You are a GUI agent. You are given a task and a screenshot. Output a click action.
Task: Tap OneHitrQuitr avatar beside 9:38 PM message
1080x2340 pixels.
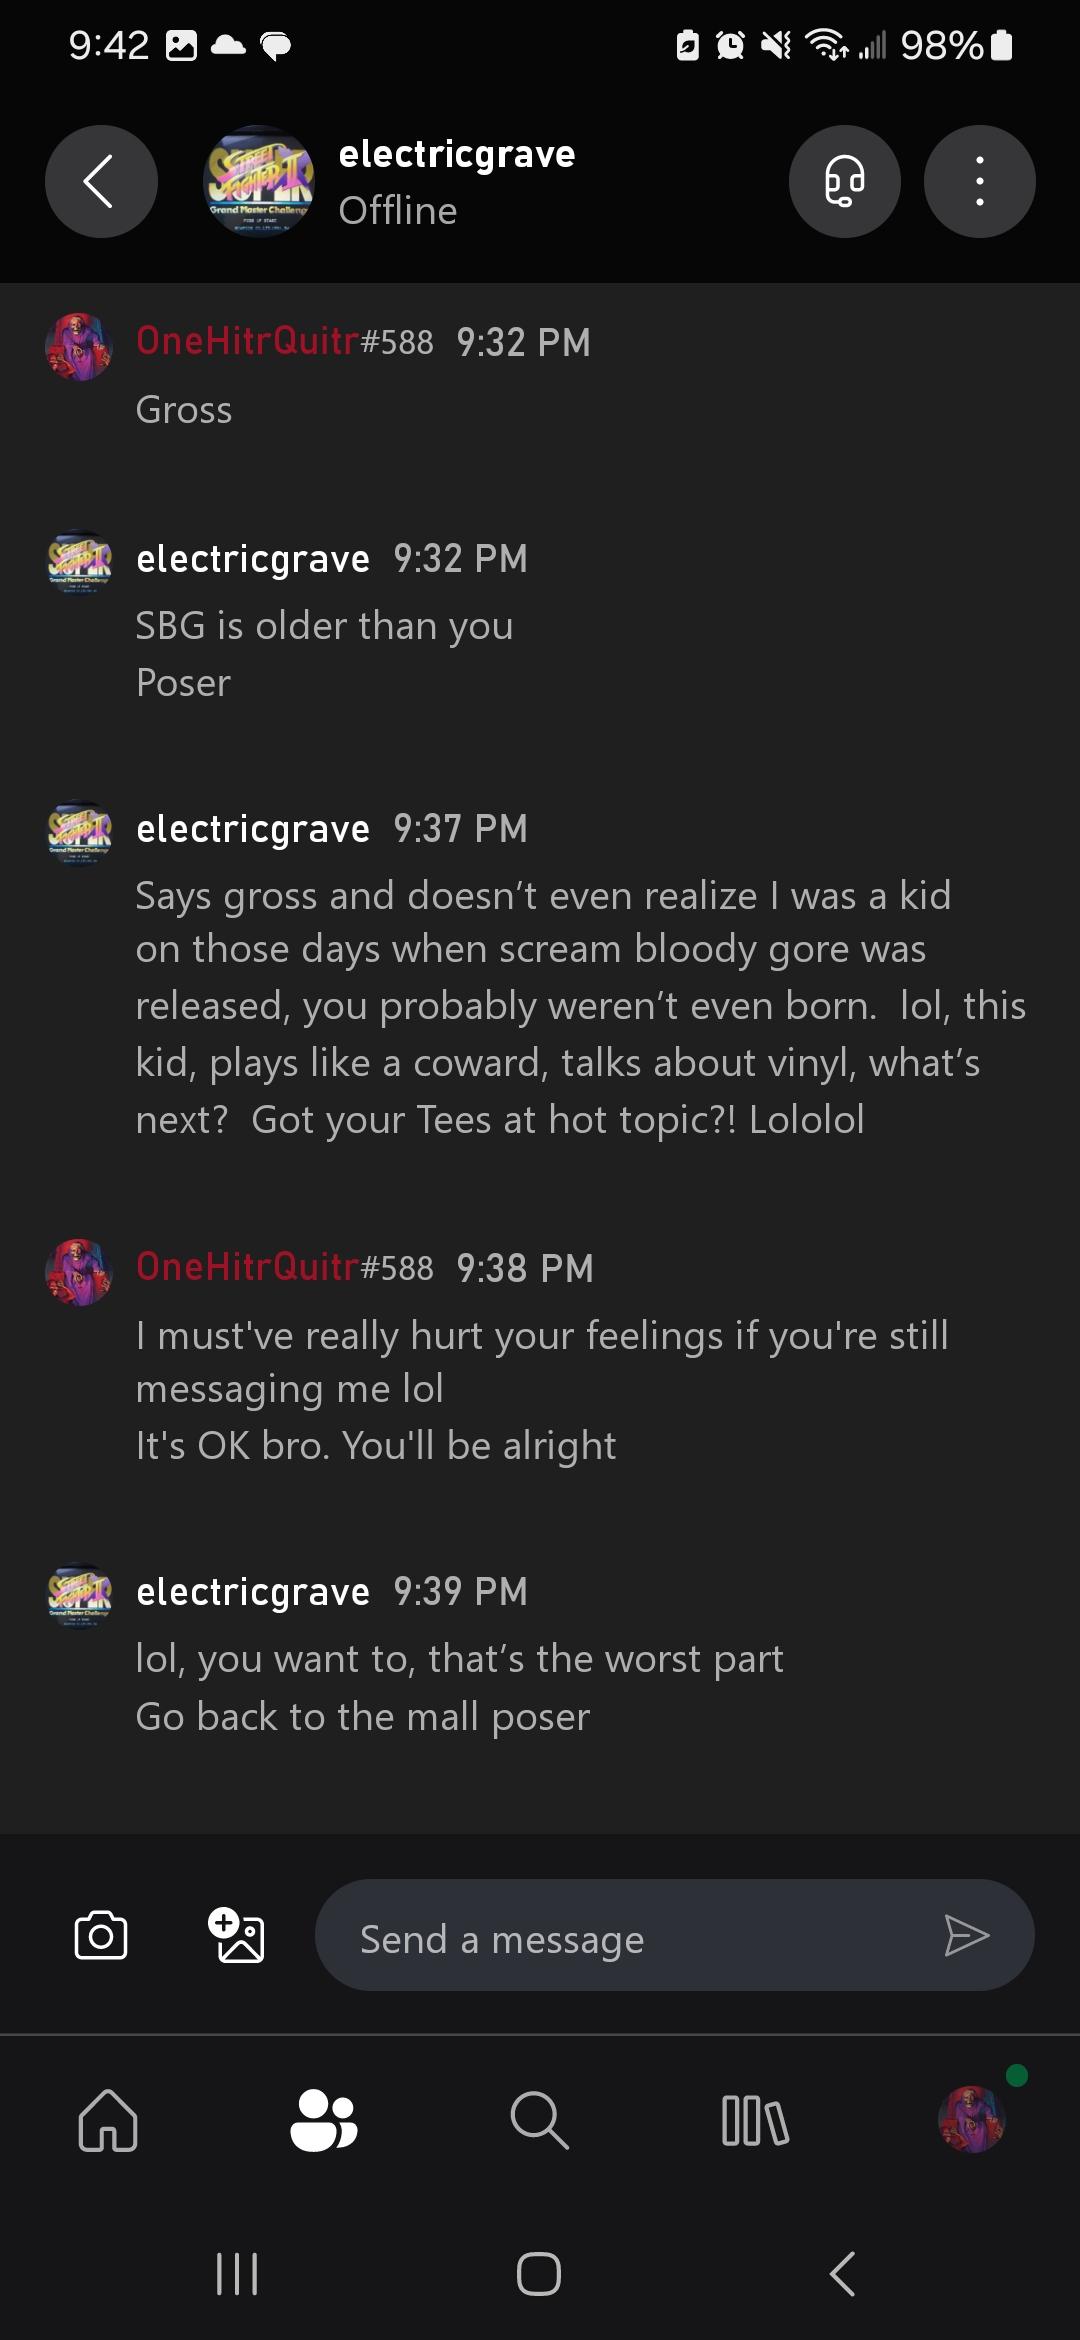[79, 1272]
